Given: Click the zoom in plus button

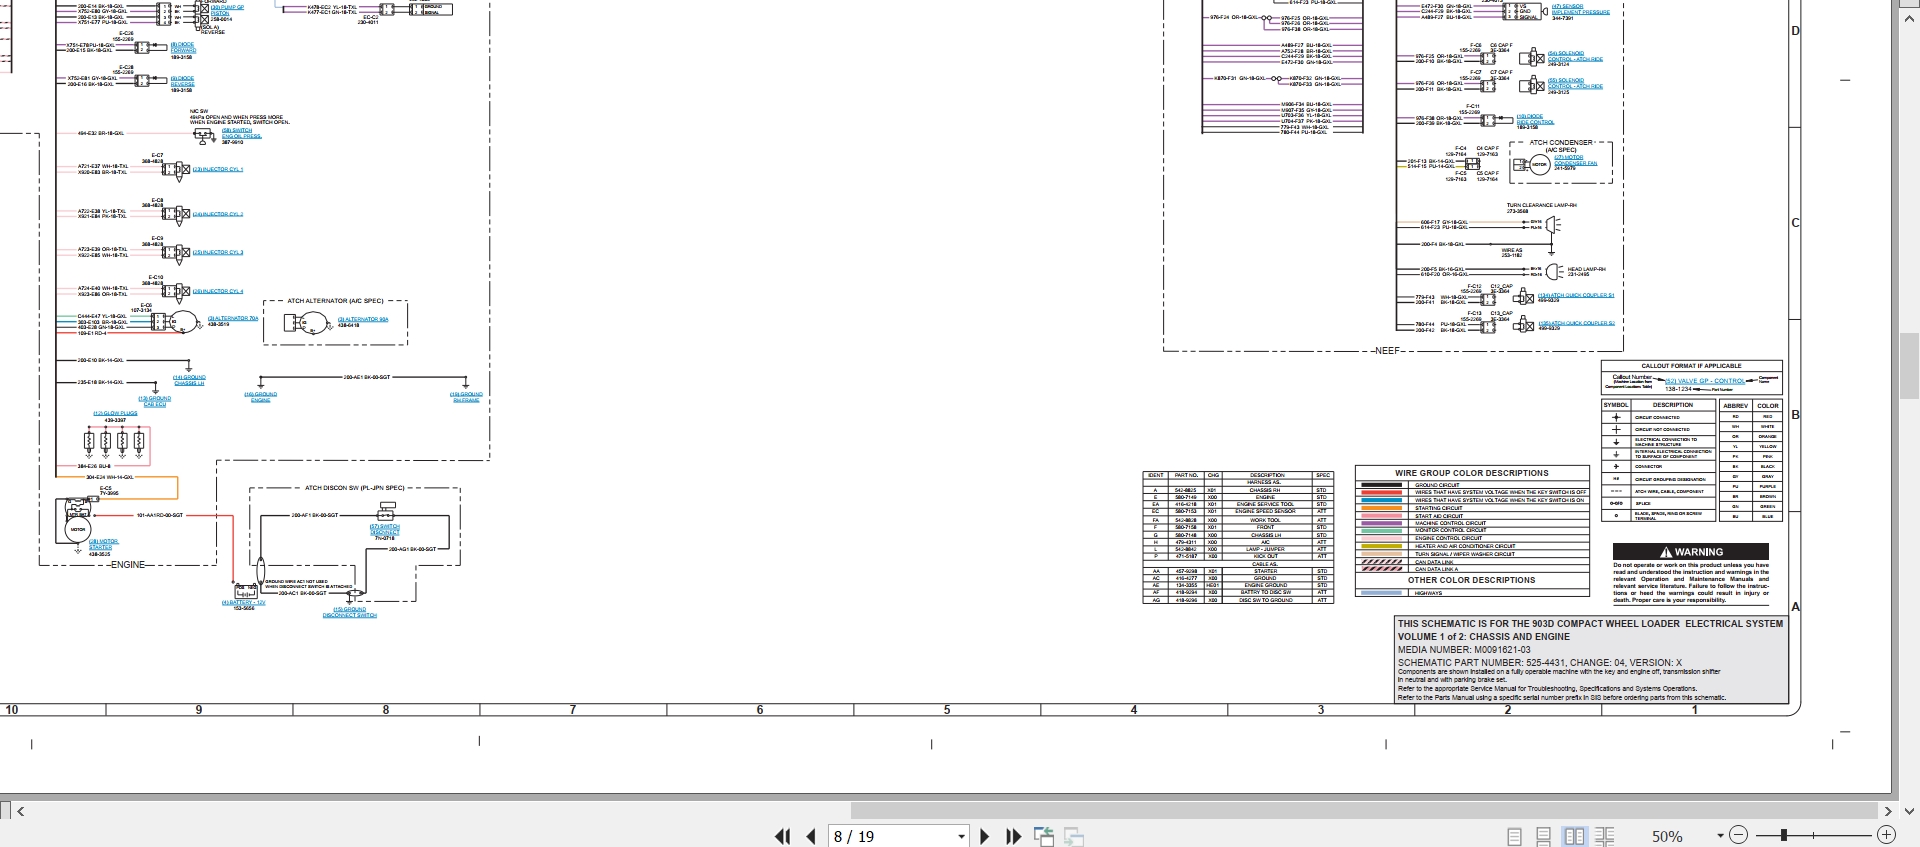Looking at the screenshot, I should pyautogui.click(x=1886, y=835).
